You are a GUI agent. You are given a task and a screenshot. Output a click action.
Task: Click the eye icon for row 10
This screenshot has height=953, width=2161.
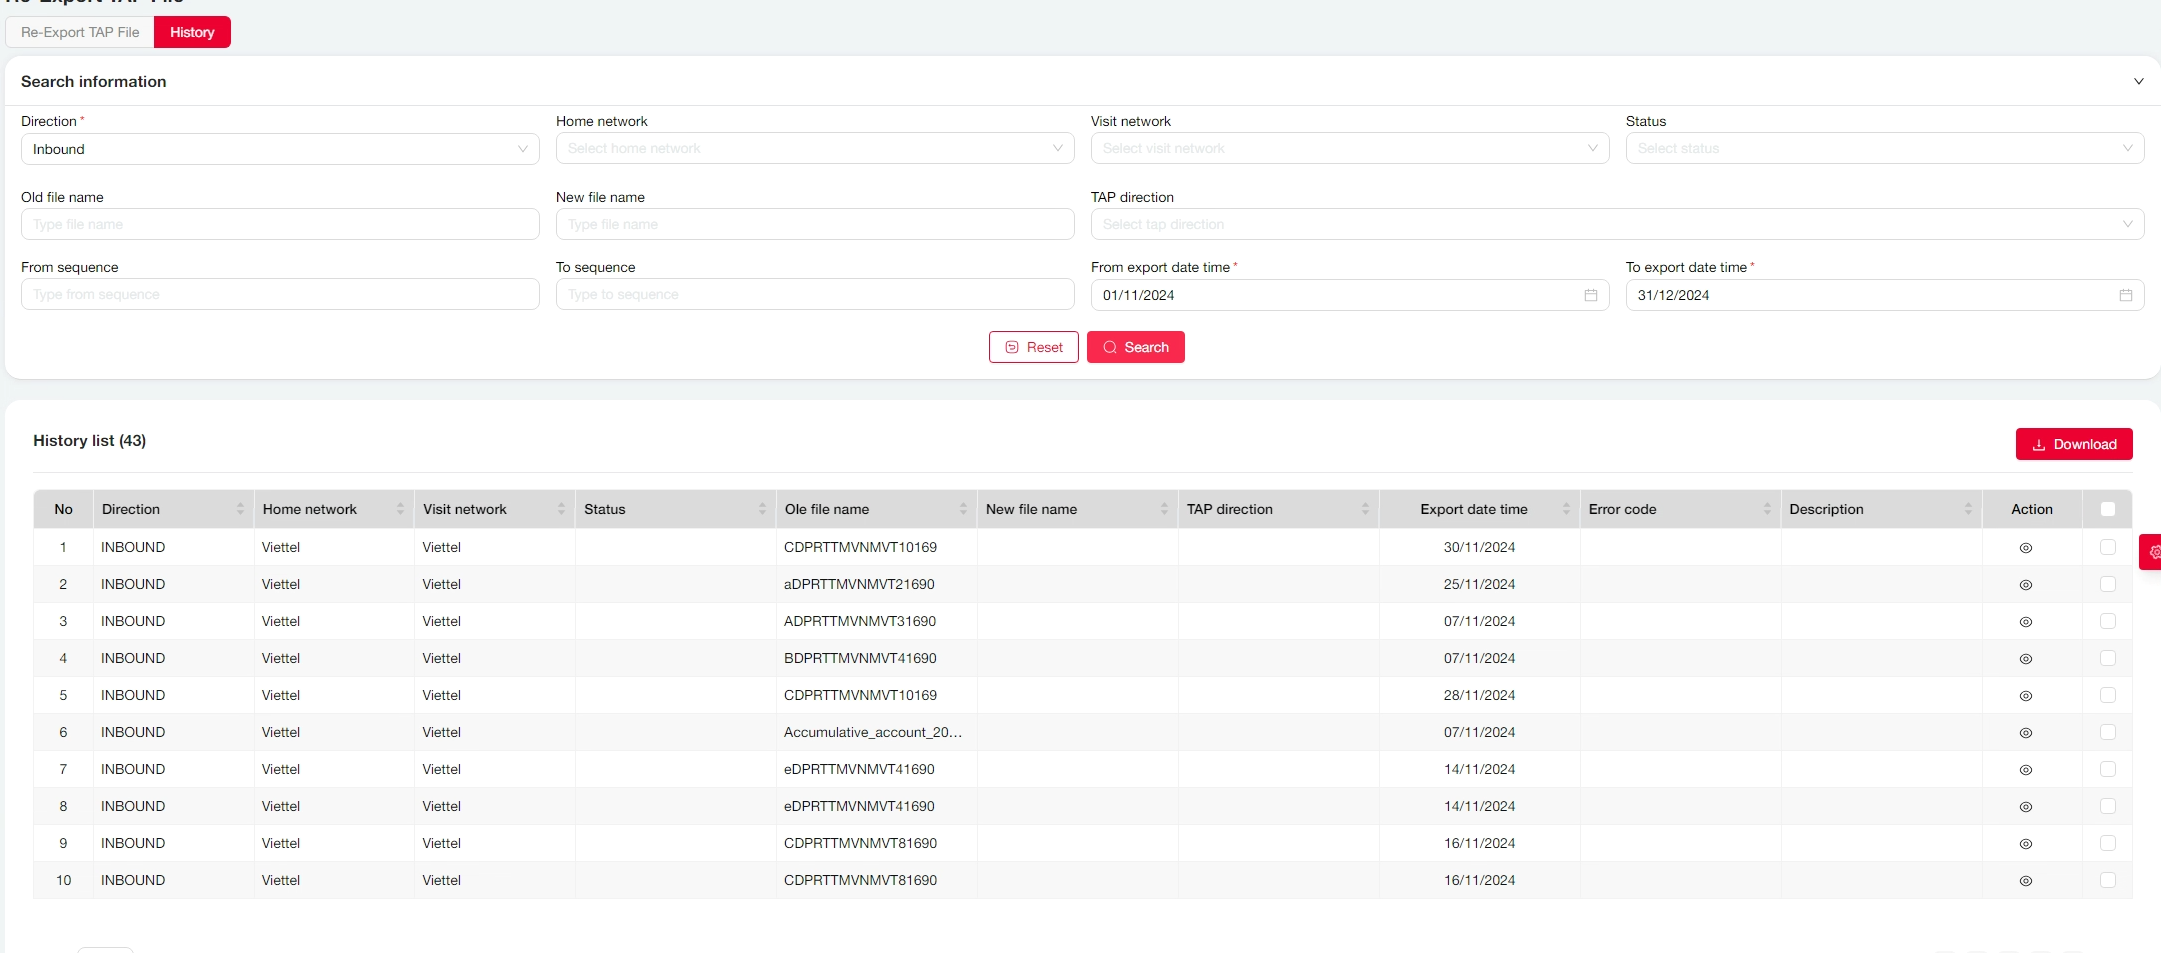(2025, 881)
